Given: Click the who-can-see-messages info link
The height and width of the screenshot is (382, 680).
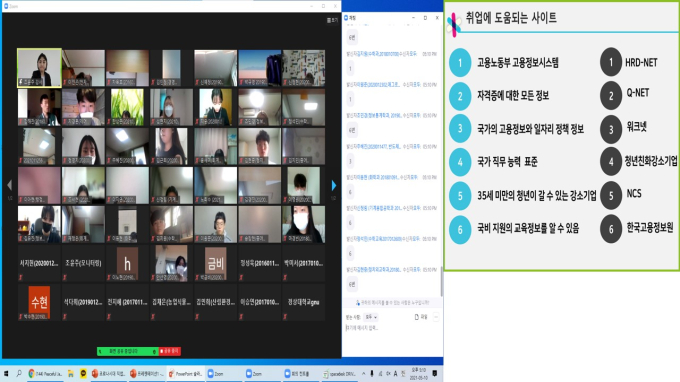Looking at the screenshot, I should 392,303.
